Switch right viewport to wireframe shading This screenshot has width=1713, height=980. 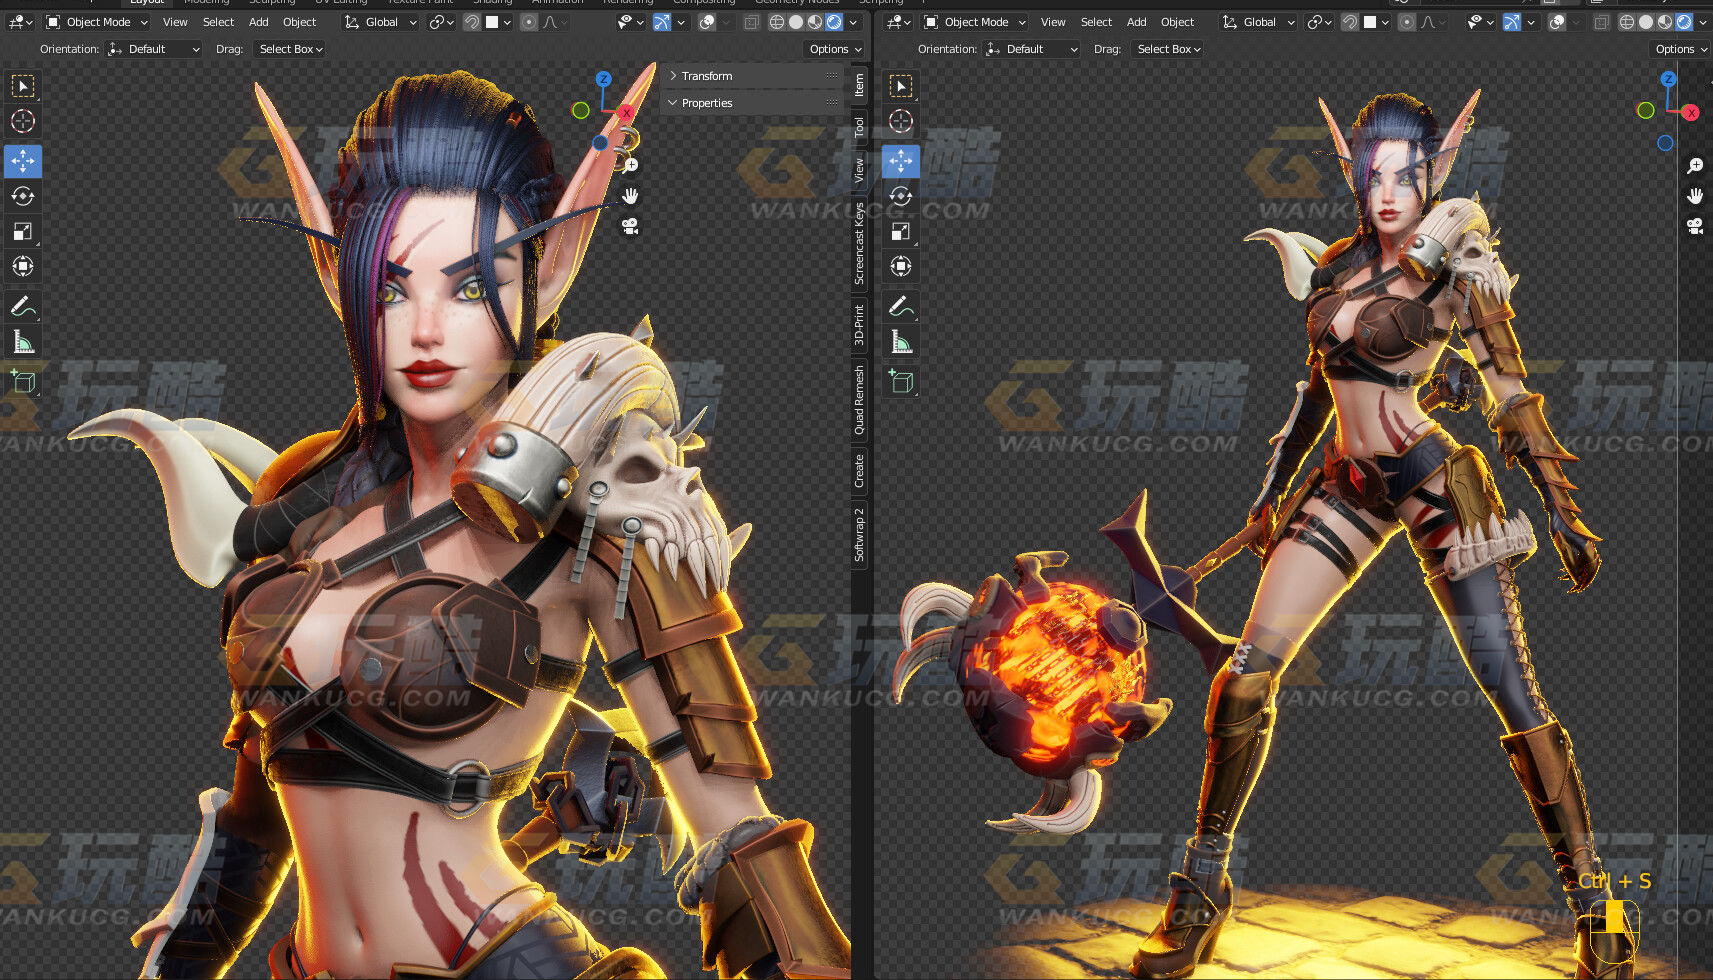1627,22
